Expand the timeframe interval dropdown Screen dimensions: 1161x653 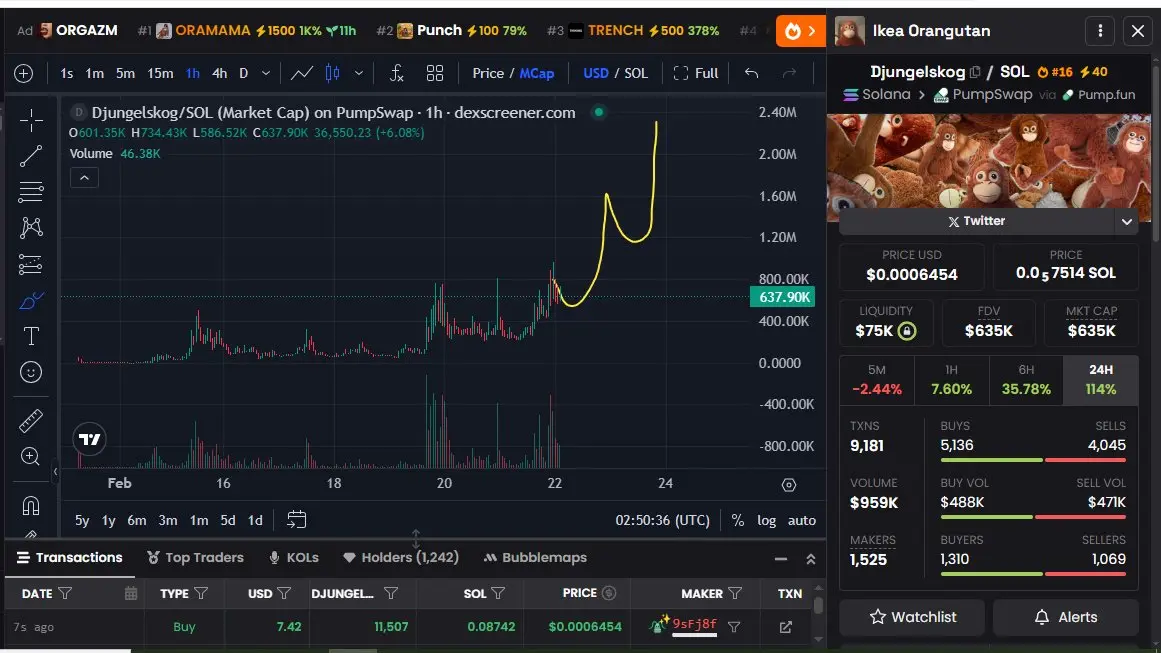coord(266,73)
